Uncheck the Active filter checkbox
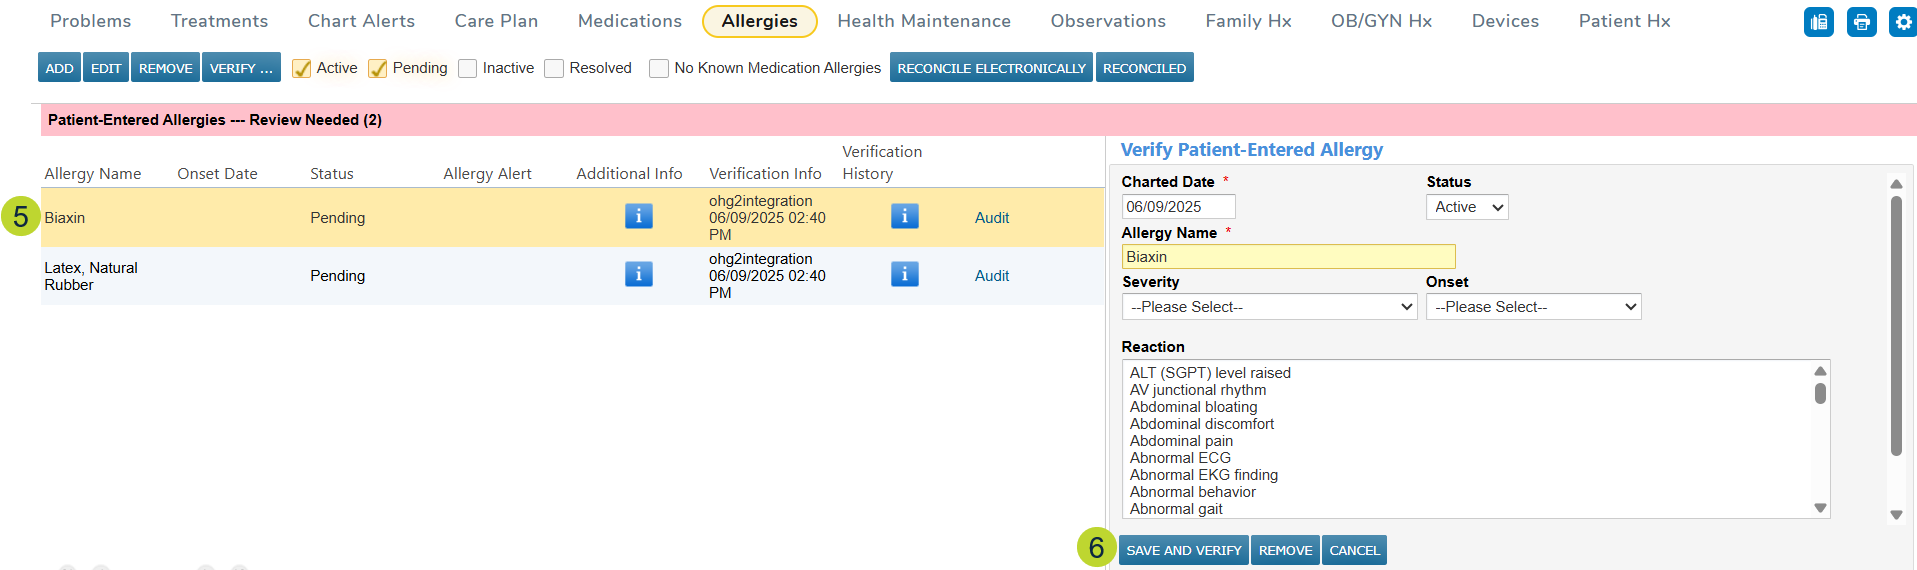 coord(301,68)
